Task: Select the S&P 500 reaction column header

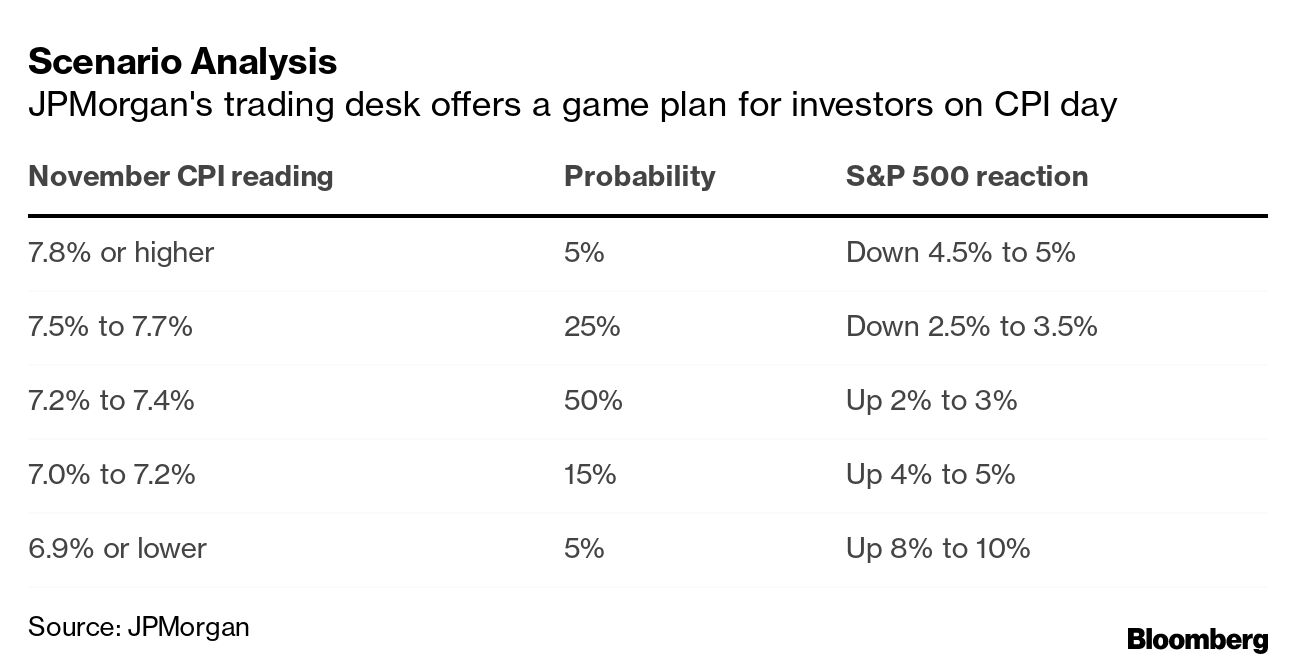Action: (x=966, y=177)
